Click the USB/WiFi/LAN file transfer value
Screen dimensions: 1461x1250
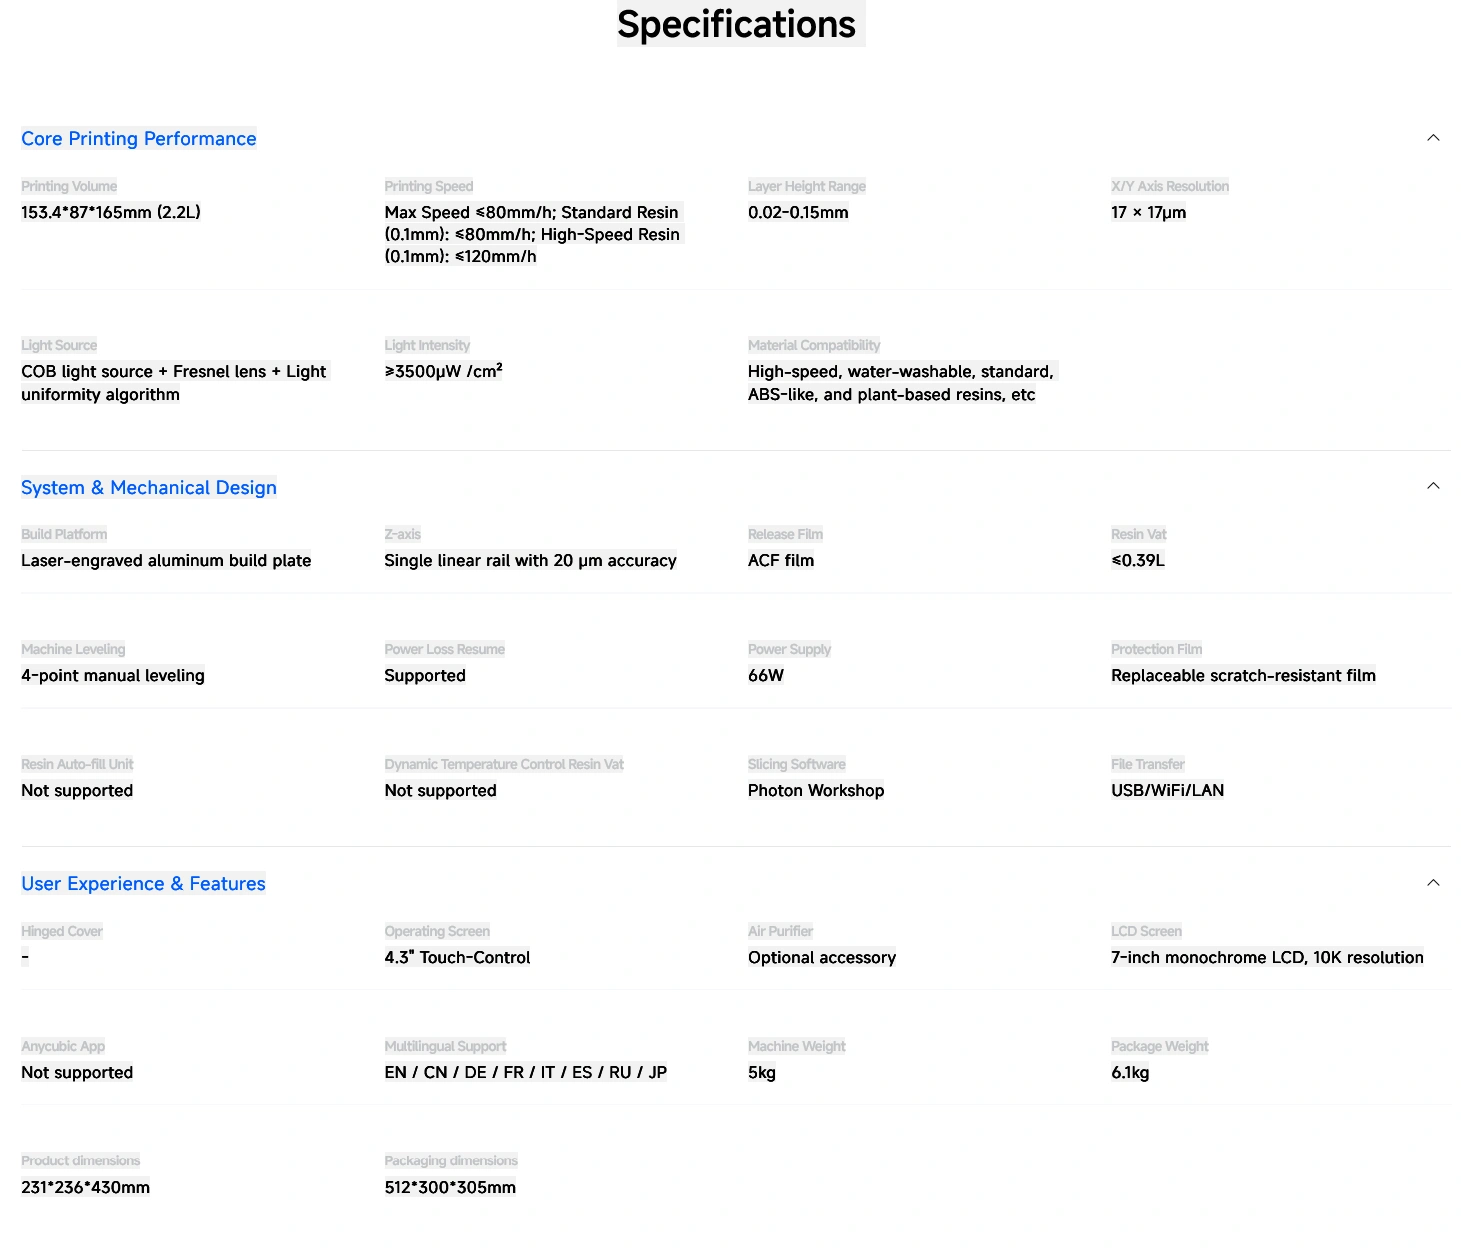tap(1167, 791)
